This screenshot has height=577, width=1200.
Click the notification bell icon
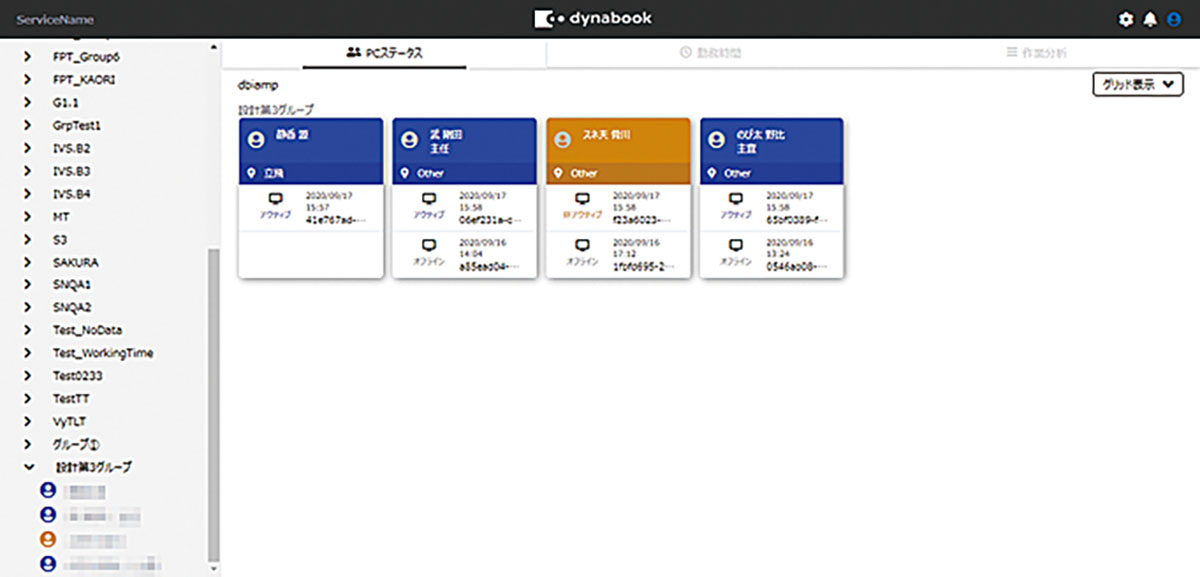[x=1150, y=19]
